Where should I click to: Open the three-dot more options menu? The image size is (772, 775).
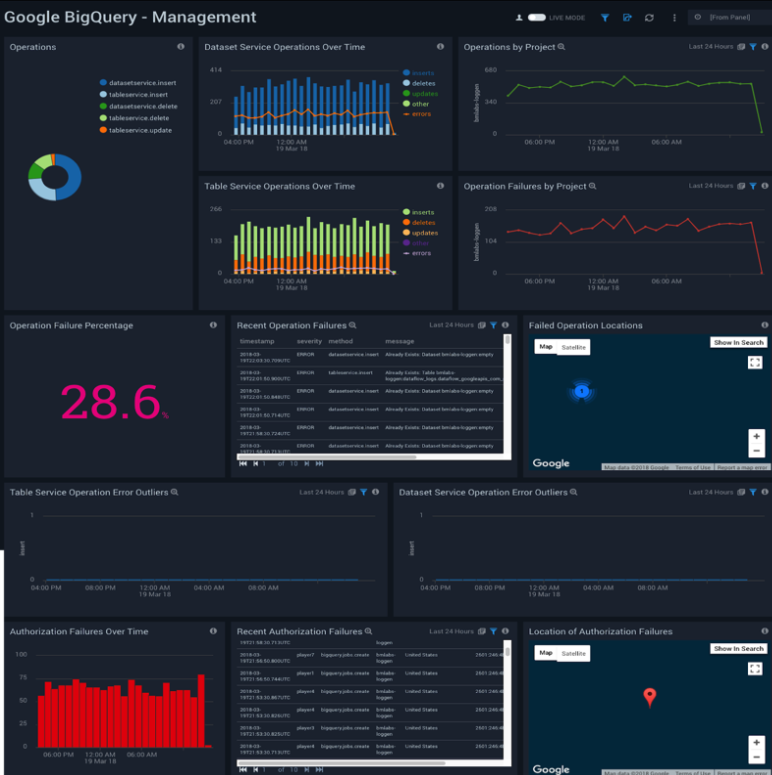click(674, 17)
